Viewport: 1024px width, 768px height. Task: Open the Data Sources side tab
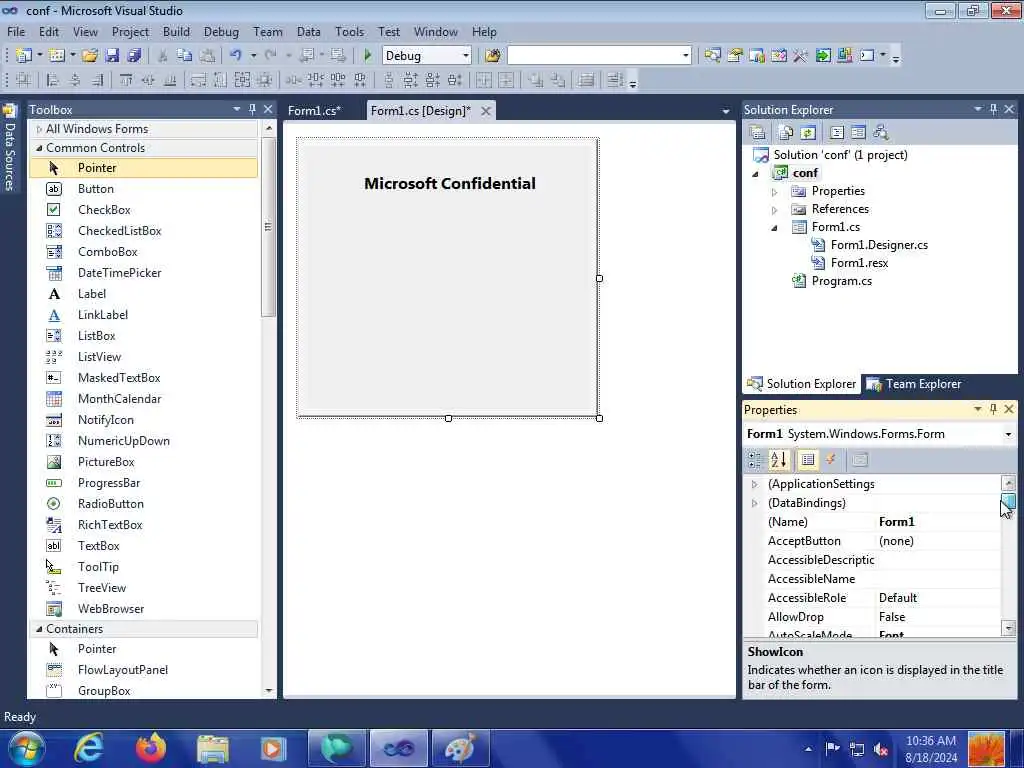9,148
